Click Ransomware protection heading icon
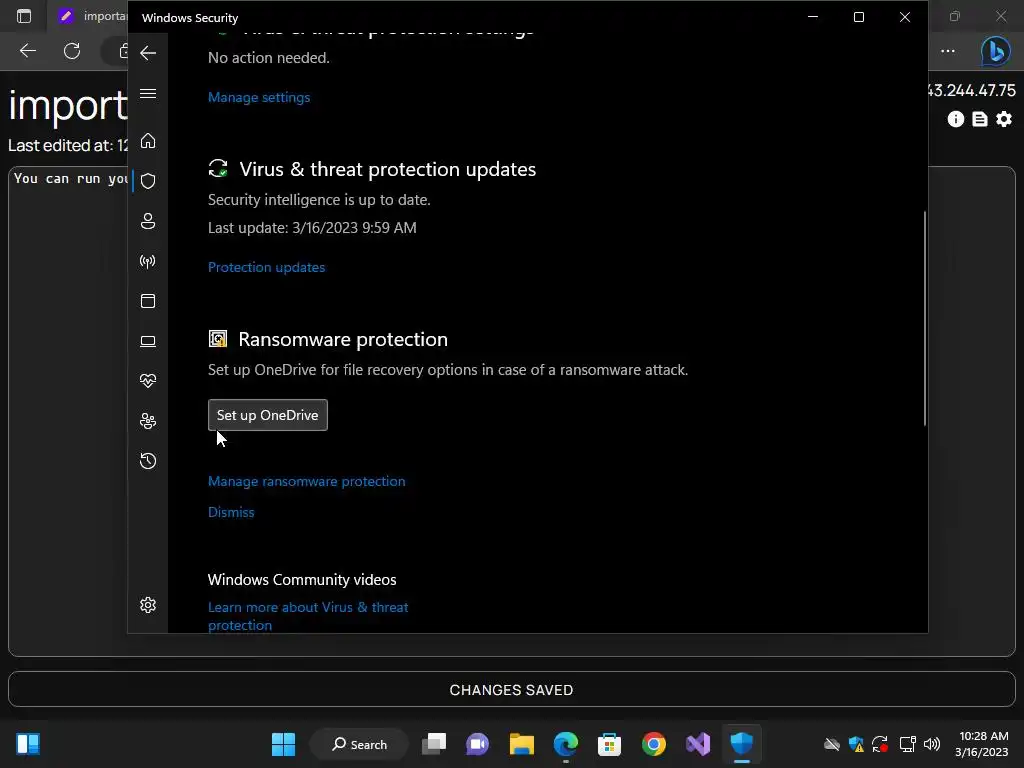The image size is (1024, 768). (217, 339)
